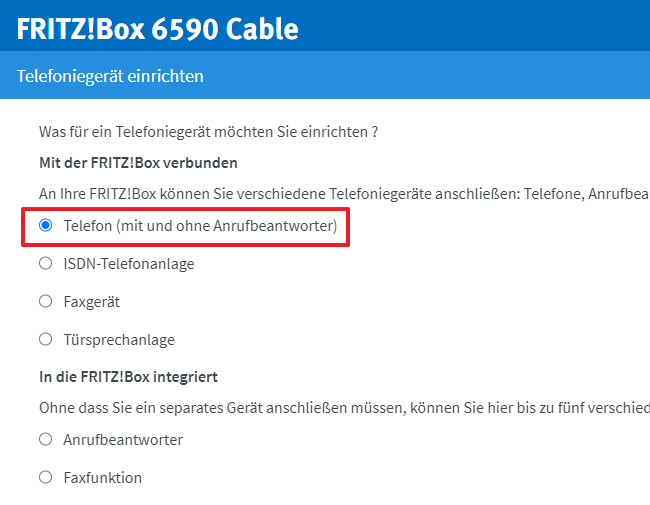650x505 pixels.
Task: Choose the ISDN-Telefonanlage radio button
Action: pyautogui.click(x=45, y=264)
